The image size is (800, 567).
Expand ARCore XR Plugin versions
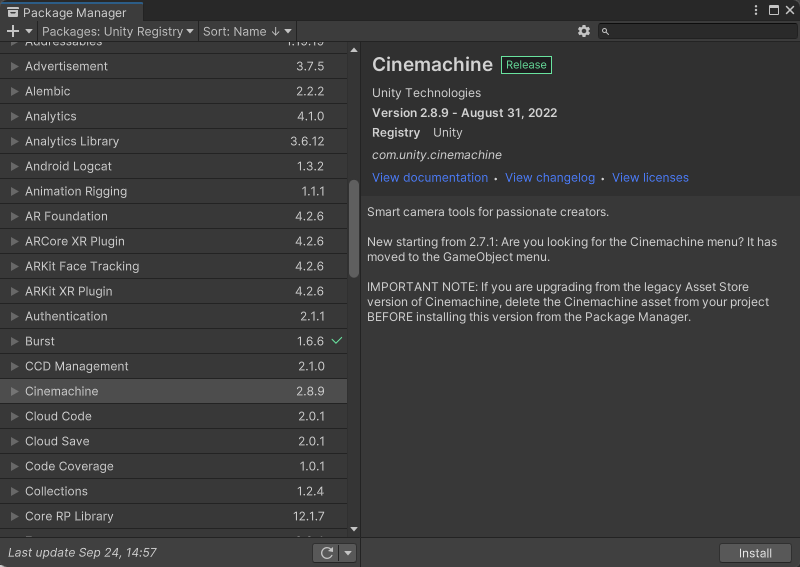tap(14, 241)
